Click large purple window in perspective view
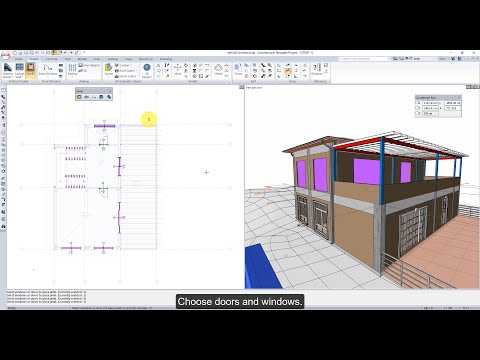 (366, 171)
